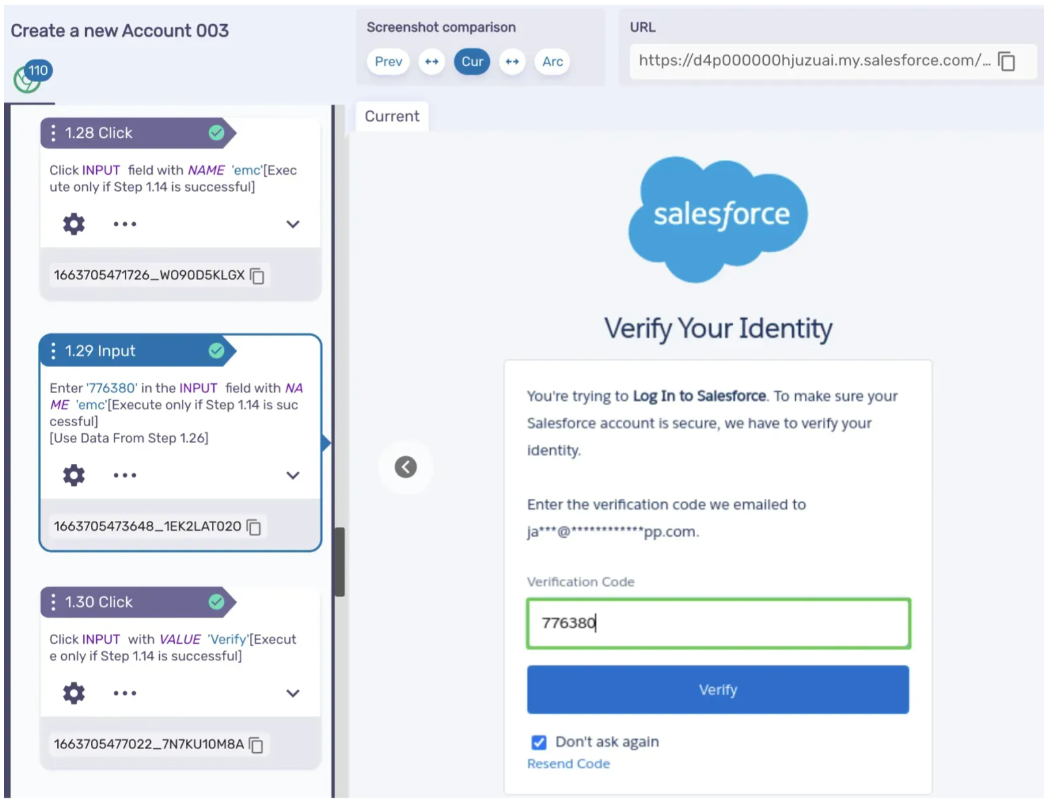
Task: Open more options dots in step 1.29
Action: pyautogui.click(x=125, y=475)
